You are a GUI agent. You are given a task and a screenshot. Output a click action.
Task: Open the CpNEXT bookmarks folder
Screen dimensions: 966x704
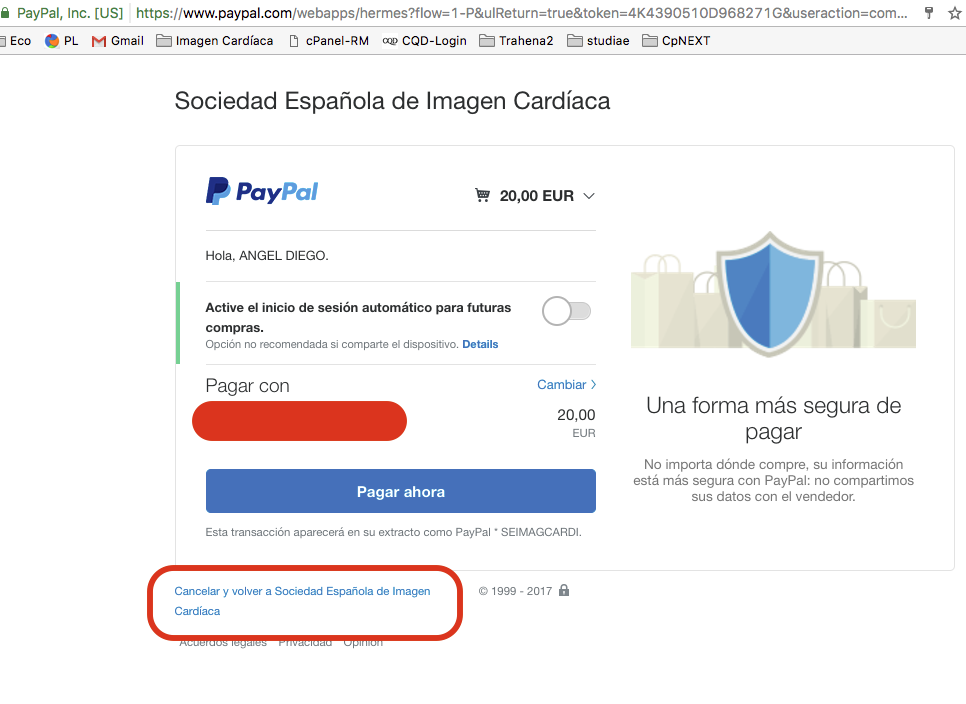click(676, 41)
